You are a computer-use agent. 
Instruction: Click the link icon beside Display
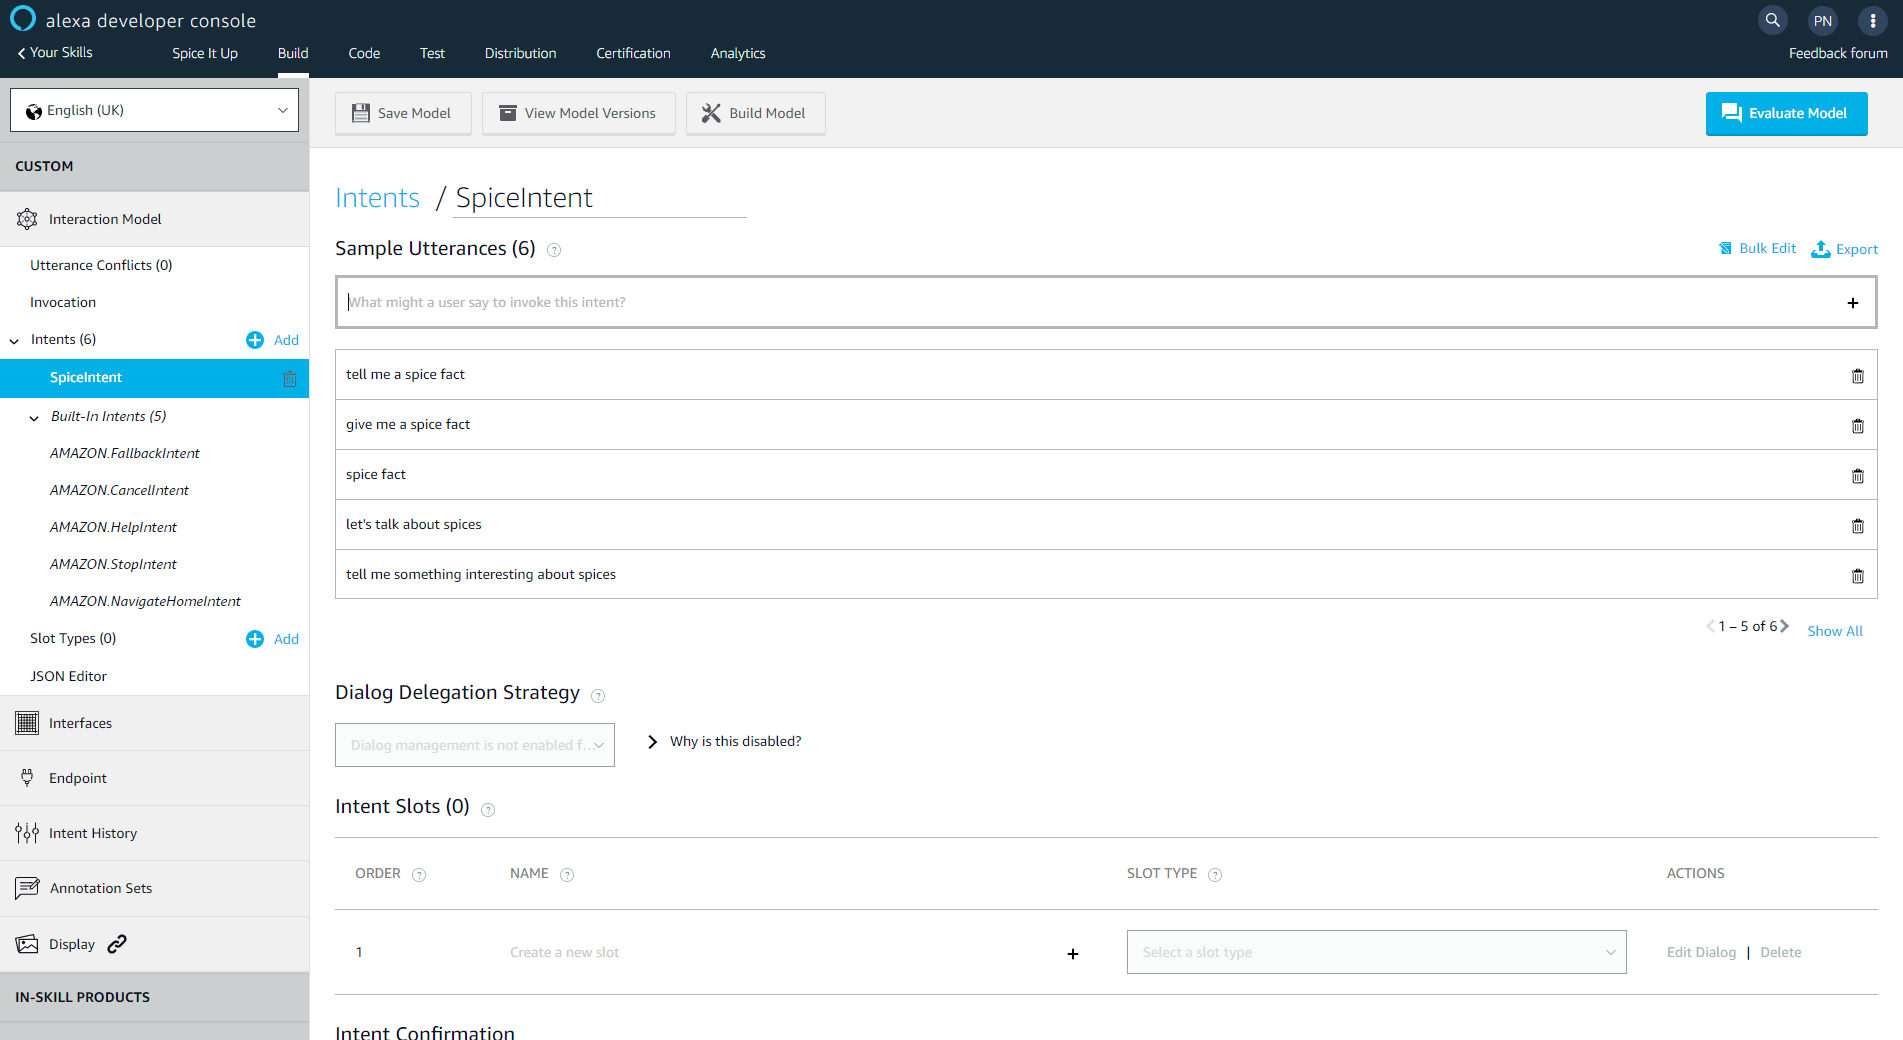pyautogui.click(x=117, y=944)
